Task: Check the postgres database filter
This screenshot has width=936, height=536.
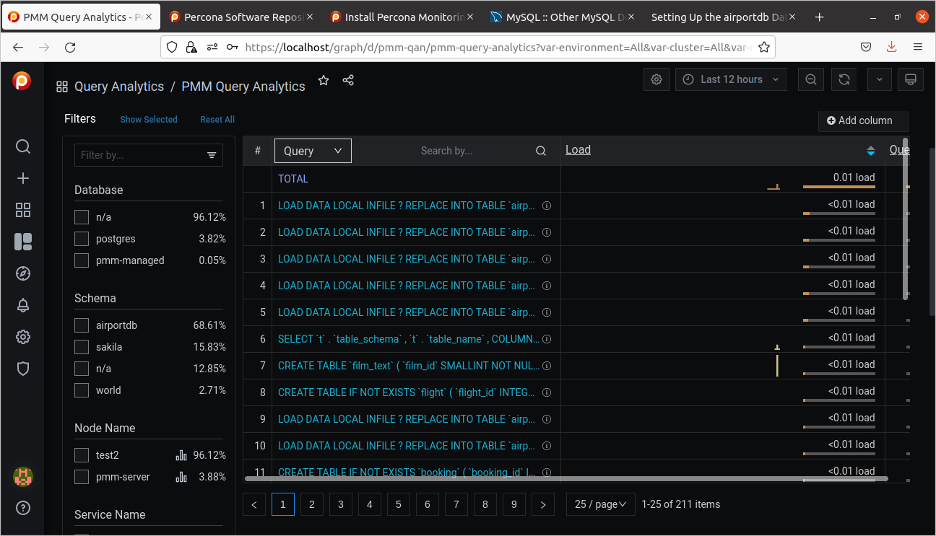Action: coord(81,239)
